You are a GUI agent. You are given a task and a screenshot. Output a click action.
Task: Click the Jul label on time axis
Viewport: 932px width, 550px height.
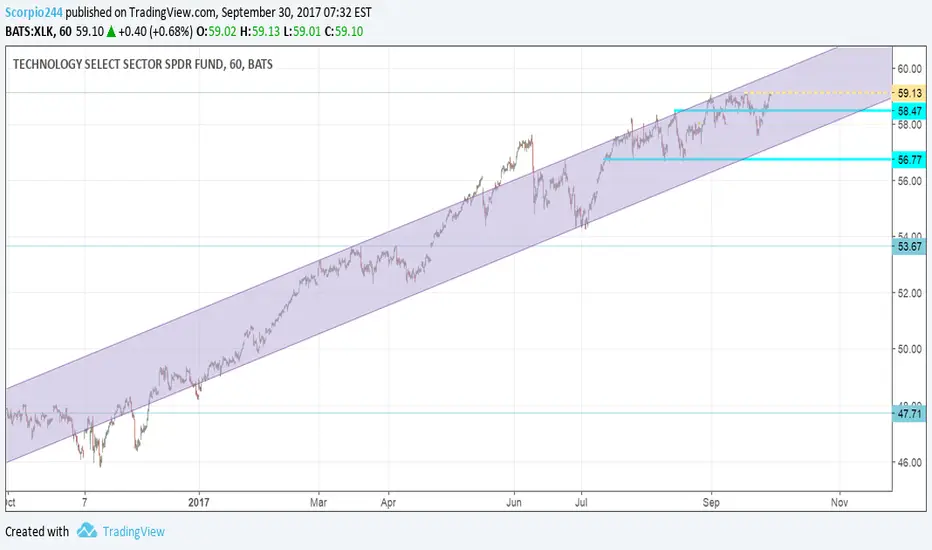(x=581, y=502)
